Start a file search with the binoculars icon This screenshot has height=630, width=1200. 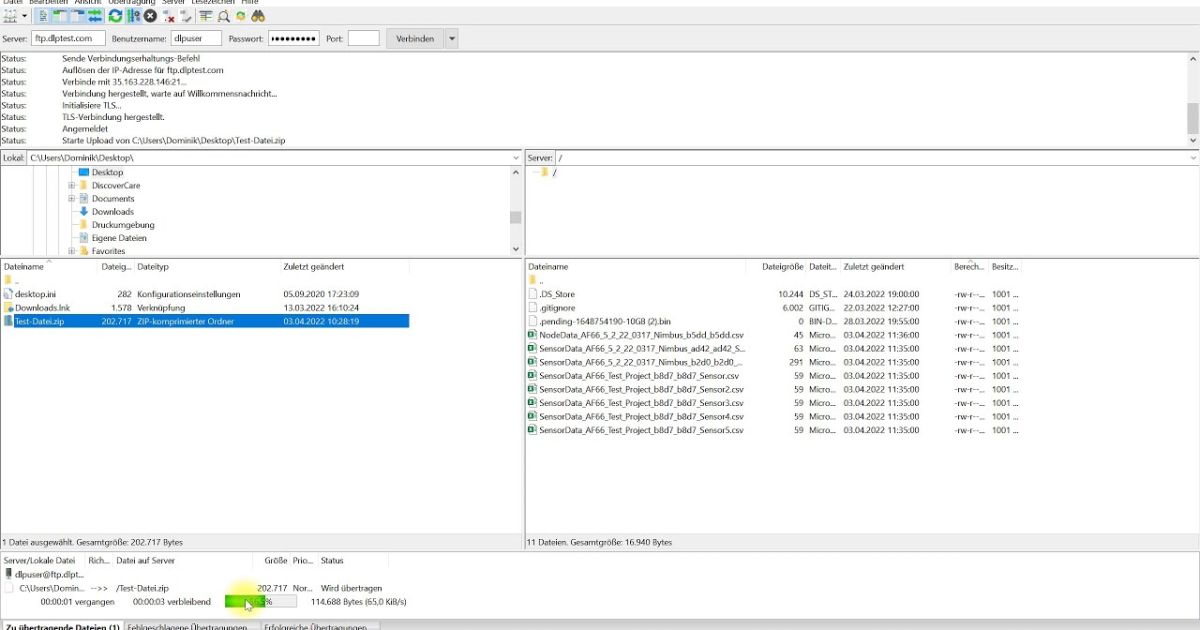pyautogui.click(x=258, y=18)
